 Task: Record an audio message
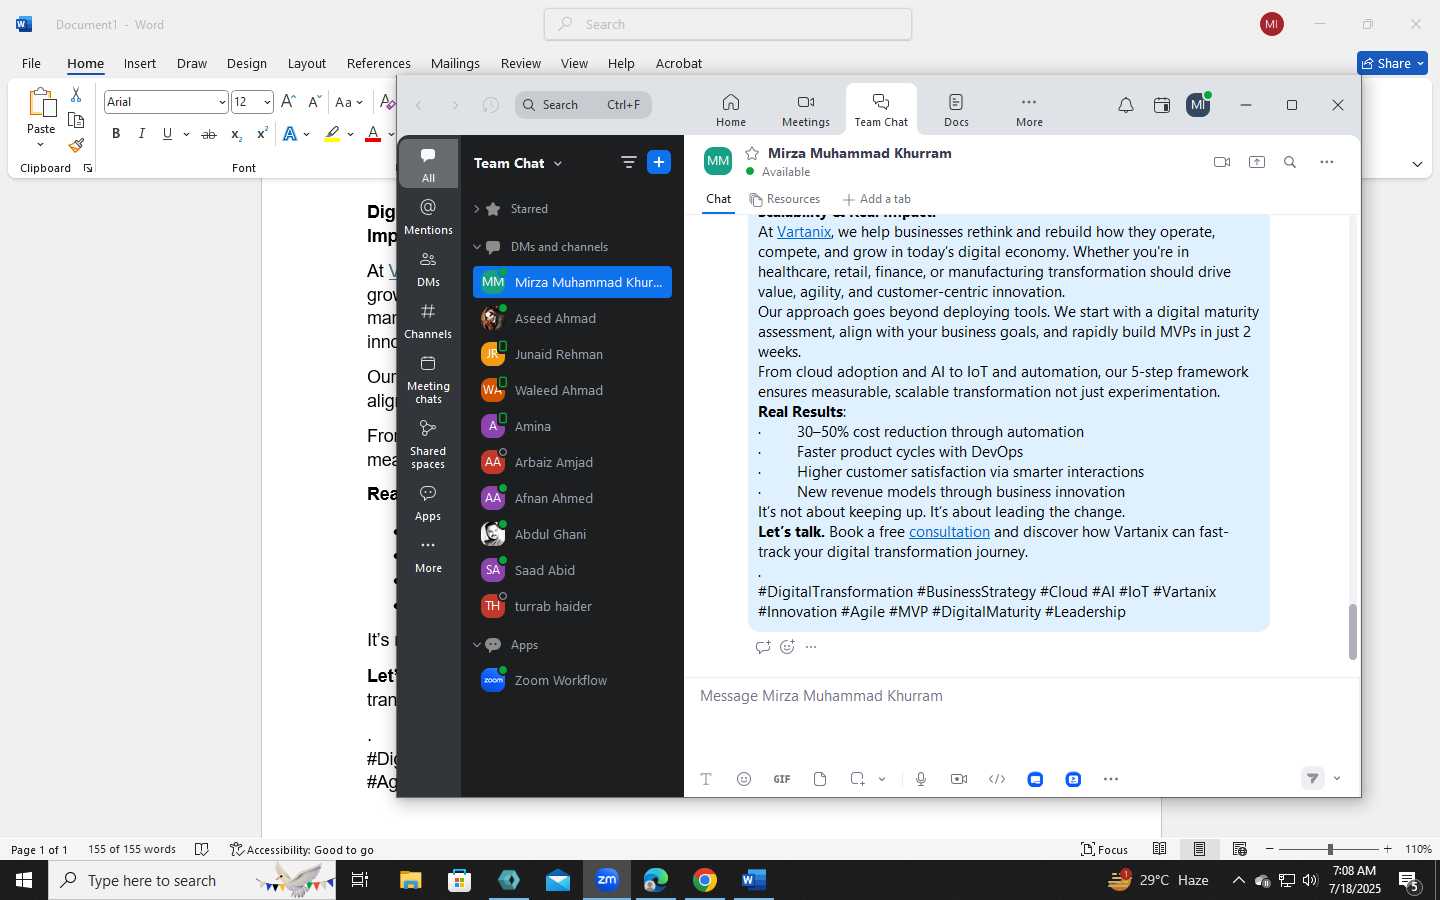[x=921, y=779]
